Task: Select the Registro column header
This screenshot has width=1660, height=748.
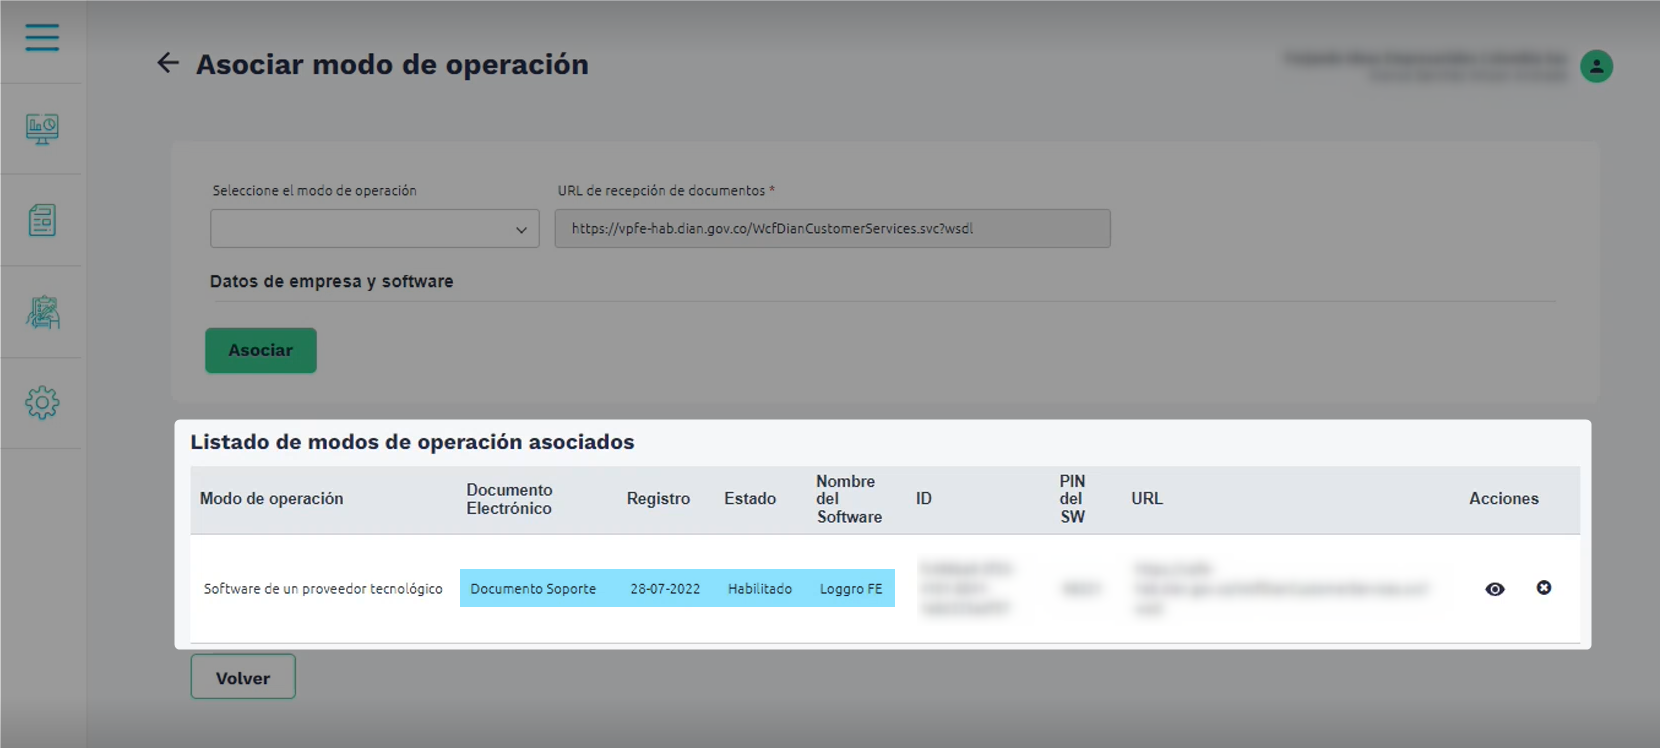Action: [x=658, y=499]
